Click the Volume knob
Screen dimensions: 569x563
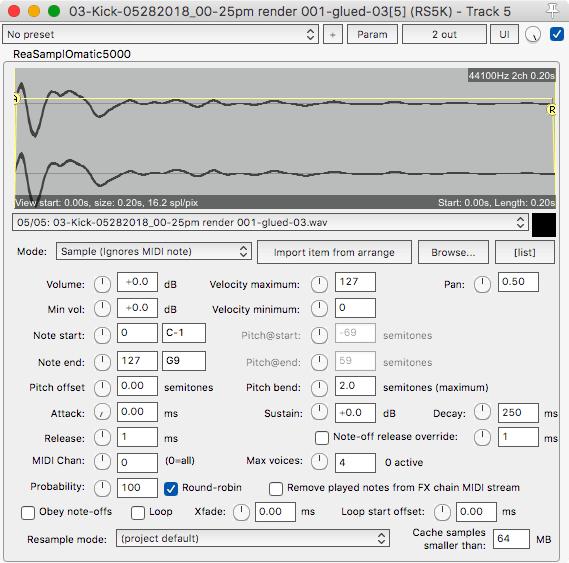(102, 284)
